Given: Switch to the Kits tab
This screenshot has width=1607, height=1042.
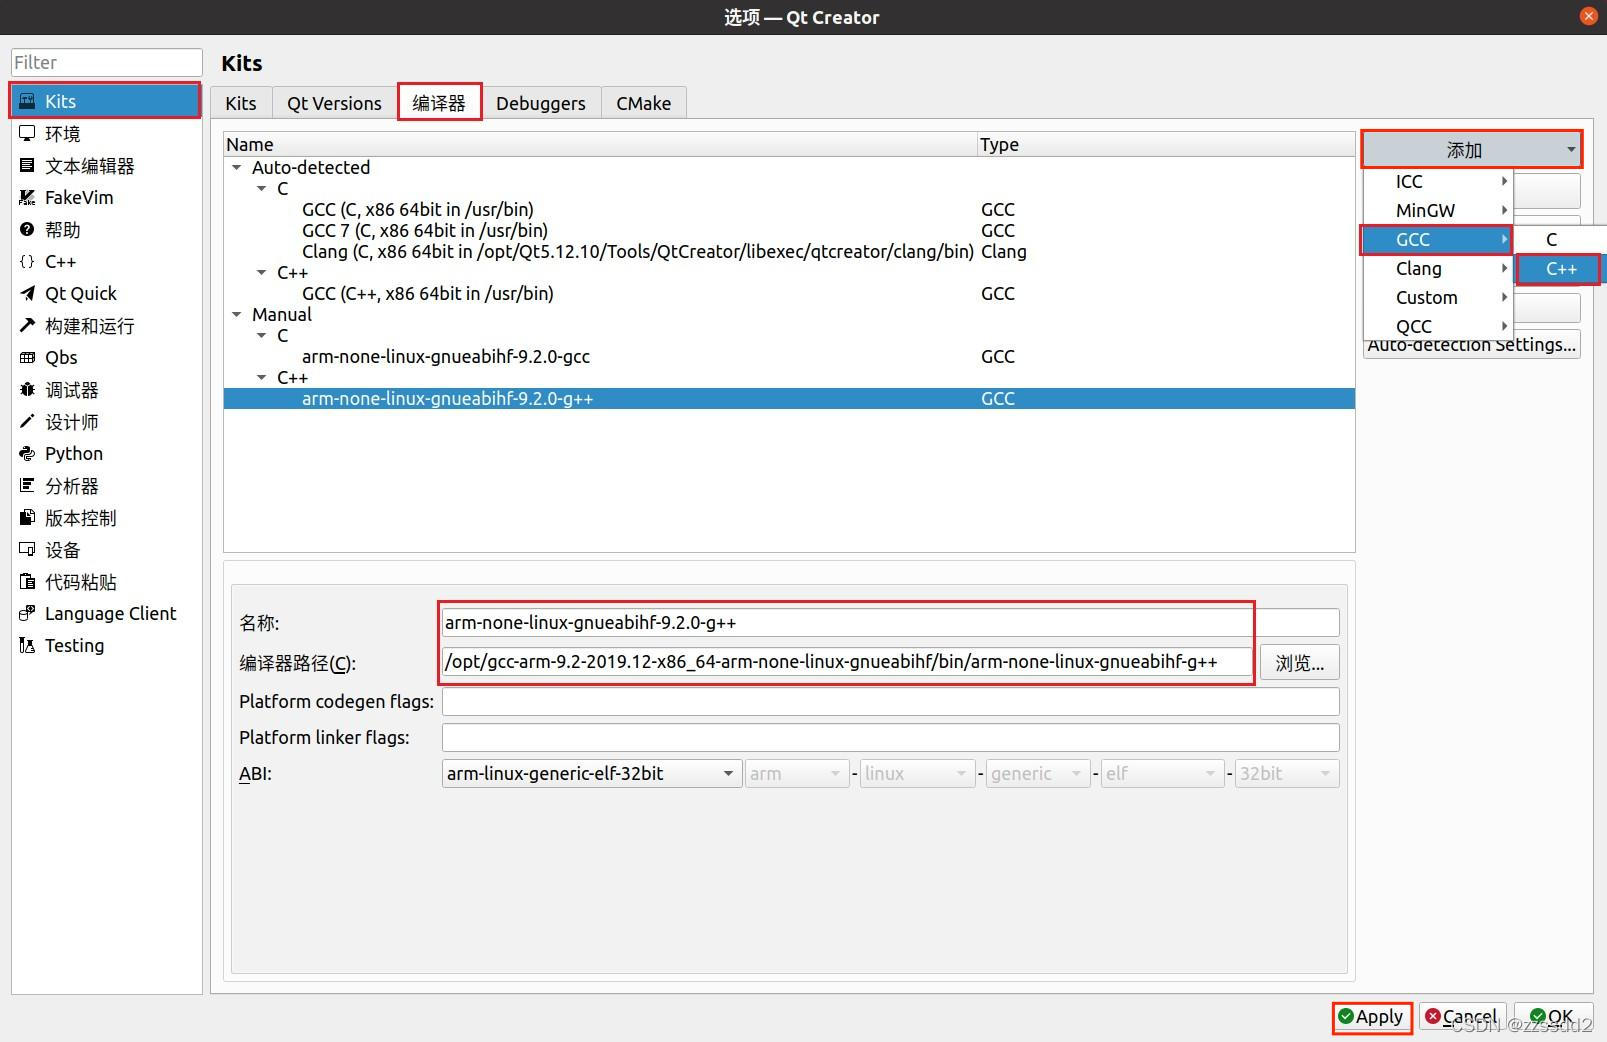Looking at the screenshot, I should tap(241, 103).
